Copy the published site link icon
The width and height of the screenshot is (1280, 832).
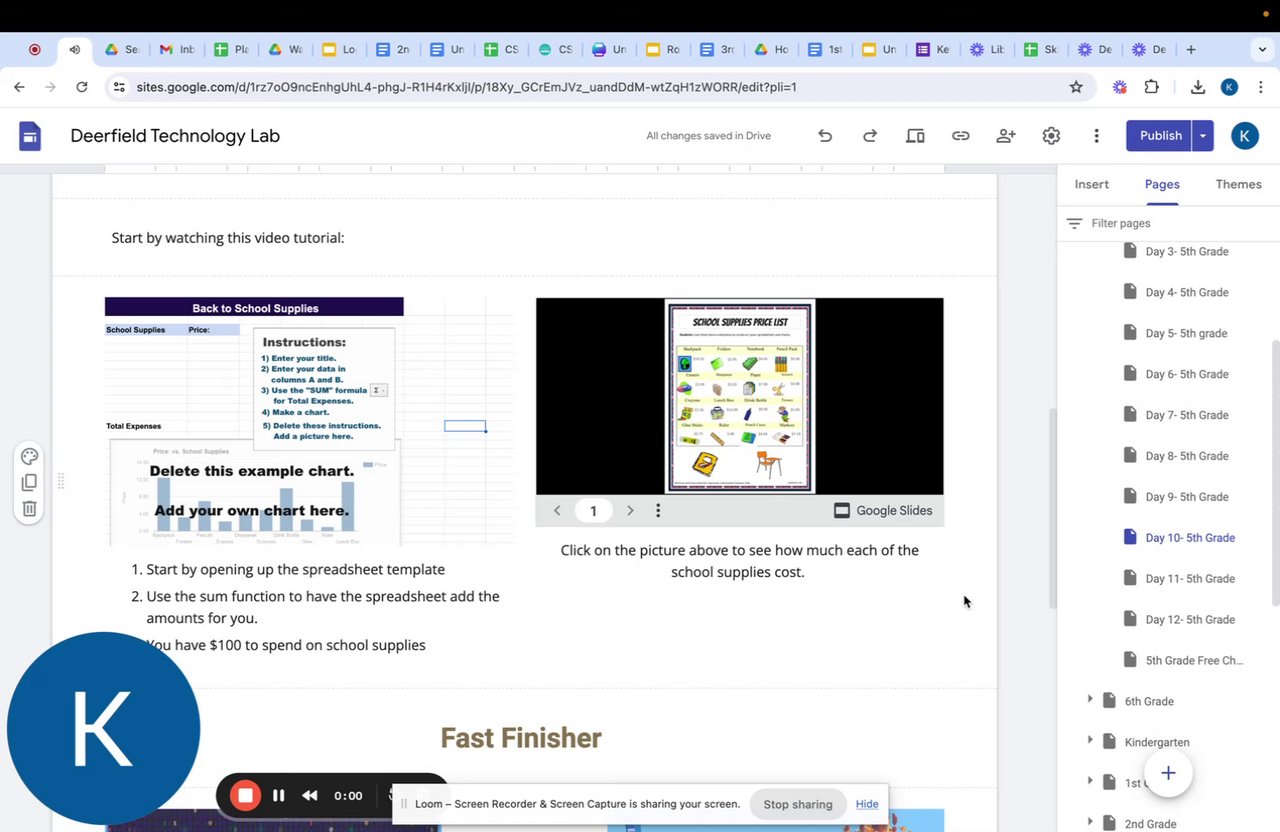click(960, 136)
